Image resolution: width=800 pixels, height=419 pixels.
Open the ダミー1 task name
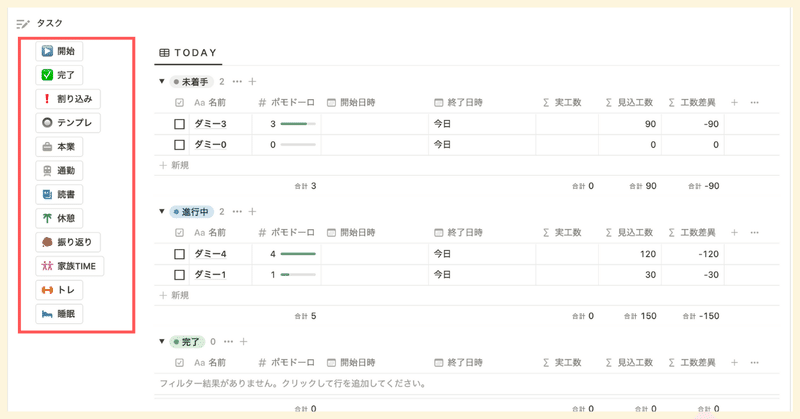[210, 275]
